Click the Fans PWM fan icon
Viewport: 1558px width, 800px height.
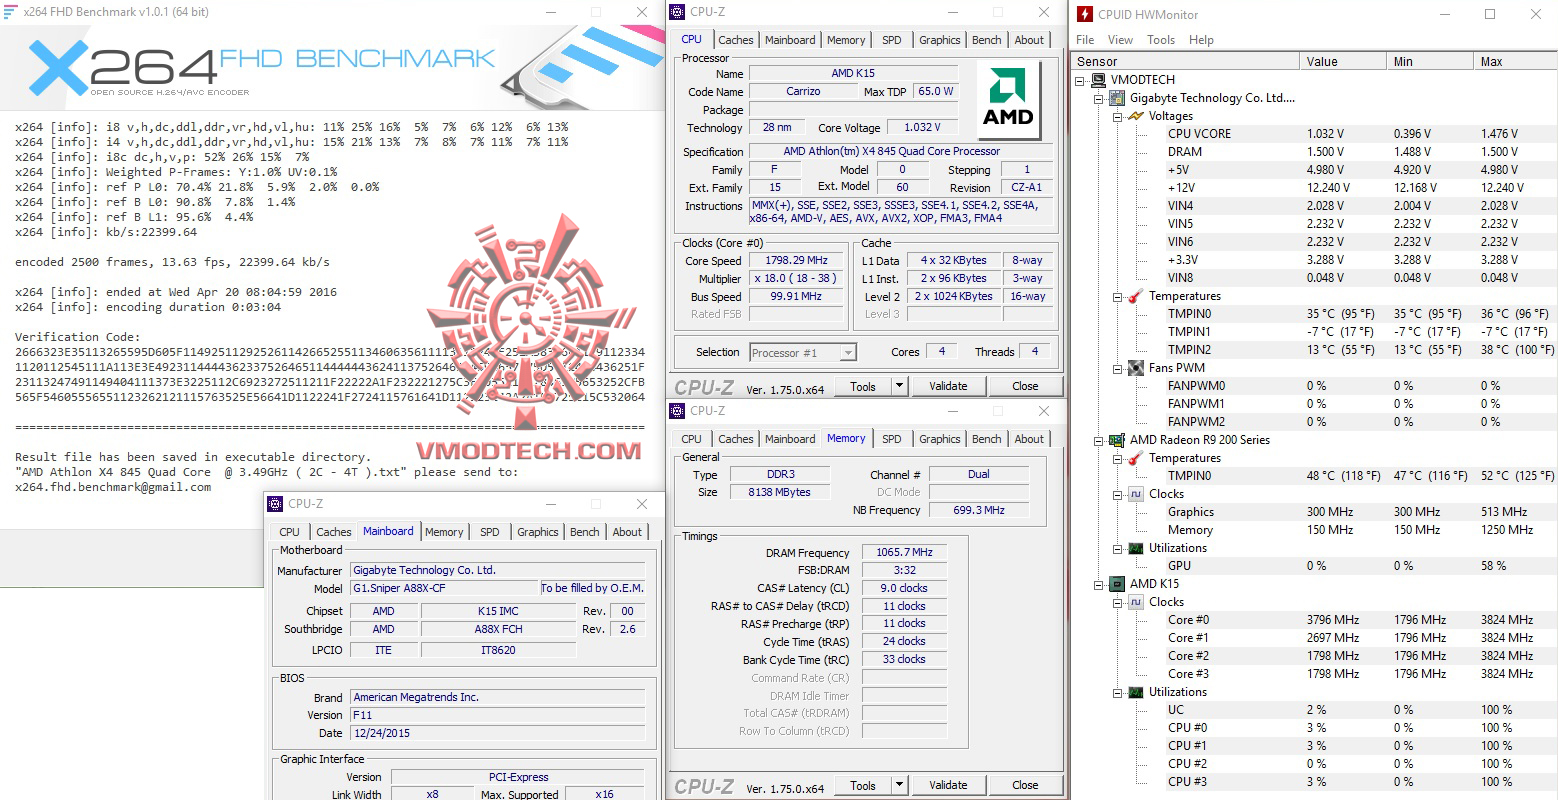pos(1136,368)
